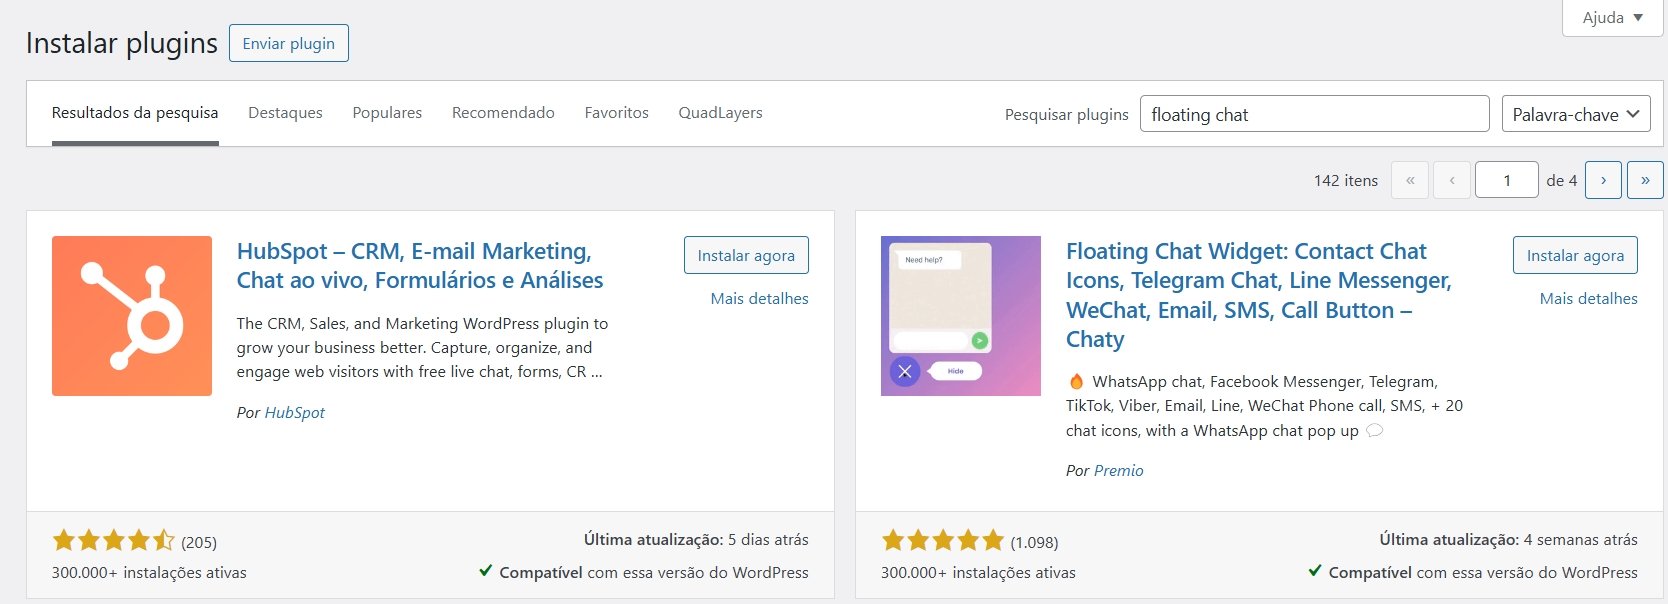
Task: Switch to the Destaques tab
Action: pos(285,113)
